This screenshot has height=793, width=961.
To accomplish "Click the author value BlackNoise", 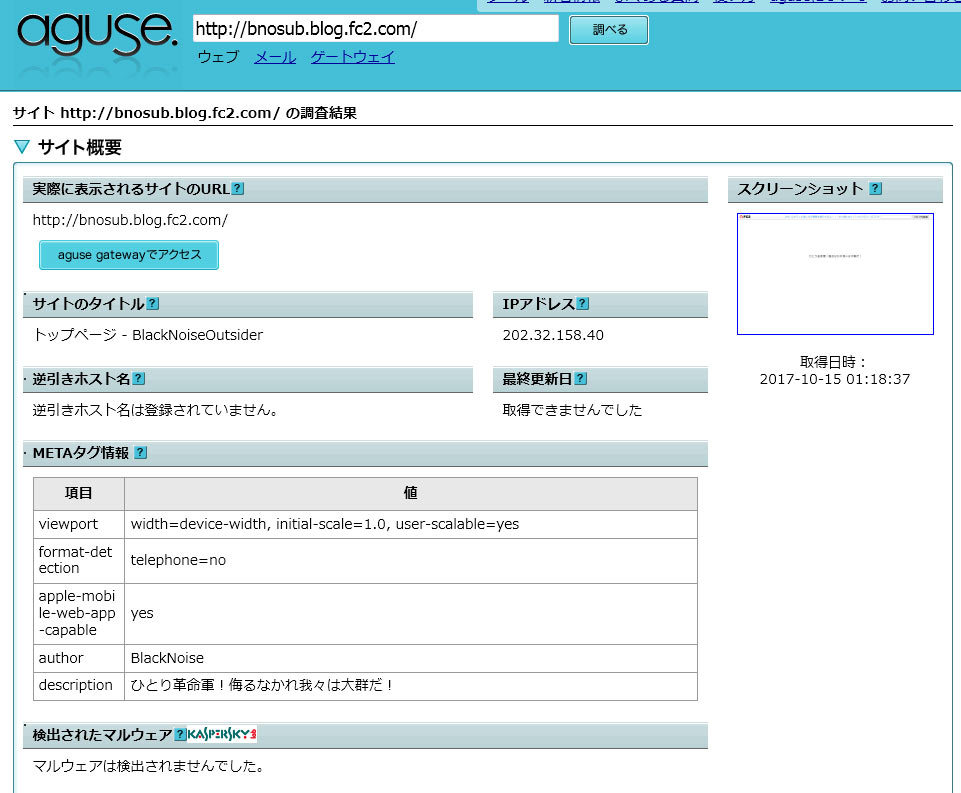I will [167, 658].
